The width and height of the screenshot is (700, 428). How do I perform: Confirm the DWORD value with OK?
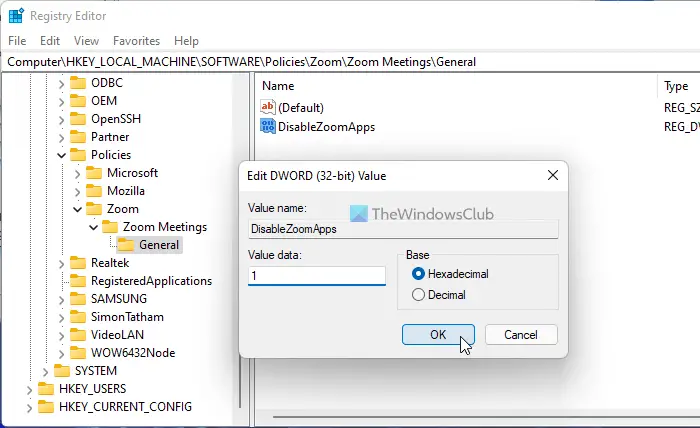[x=438, y=334]
